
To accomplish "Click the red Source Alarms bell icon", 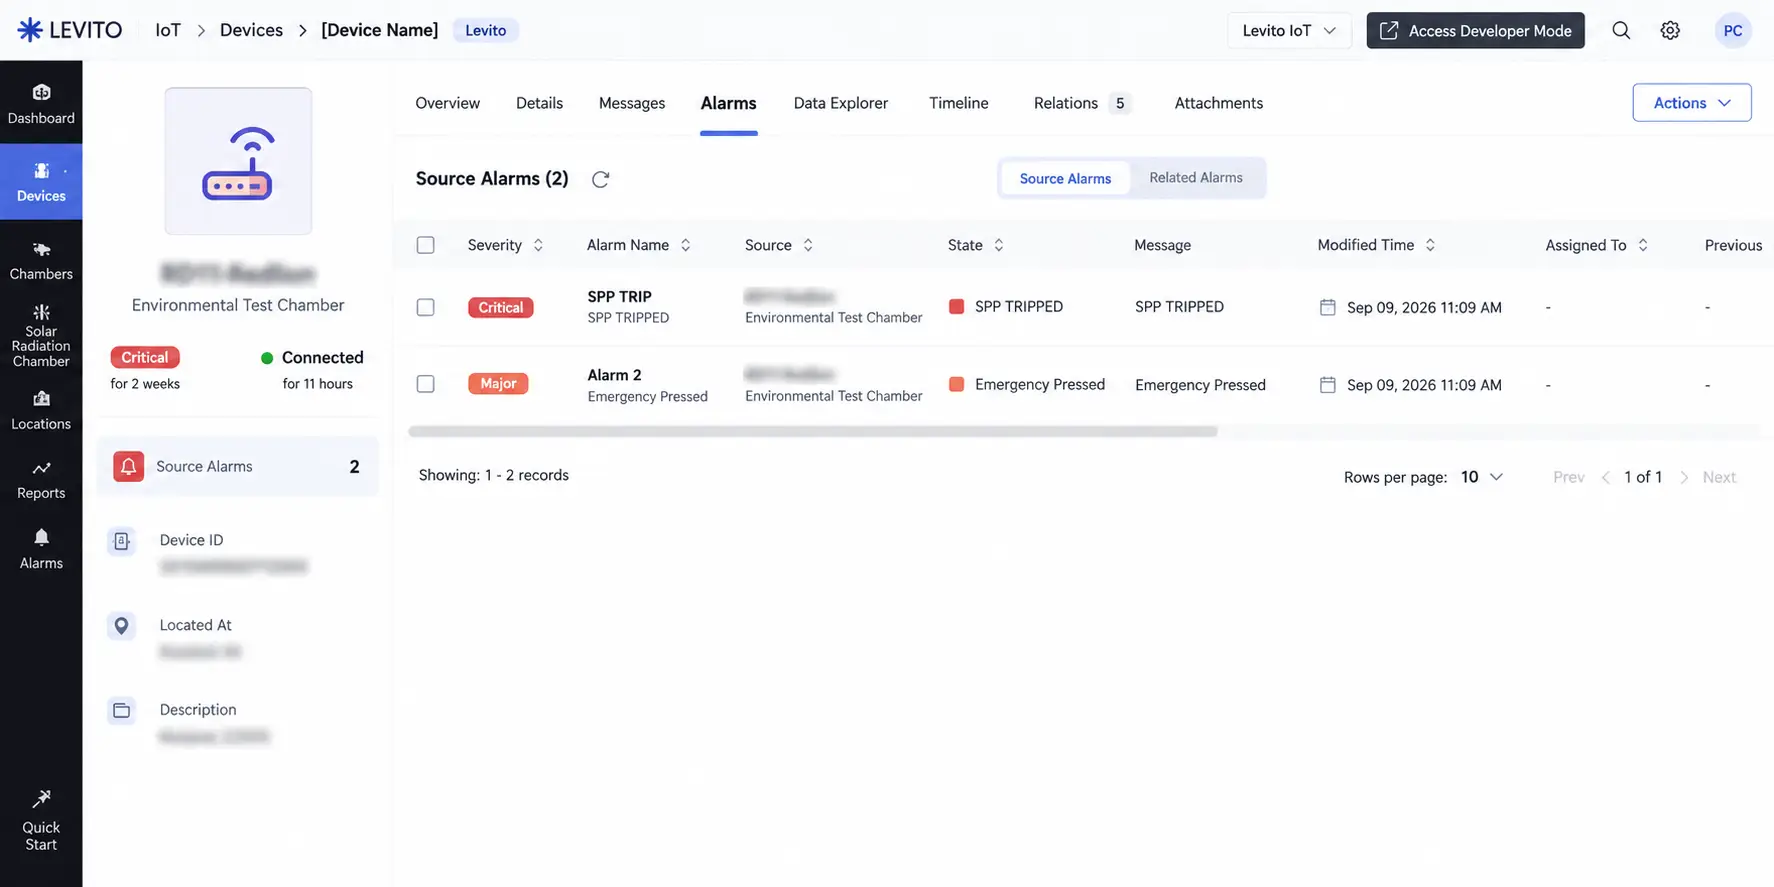I will [x=128, y=466].
